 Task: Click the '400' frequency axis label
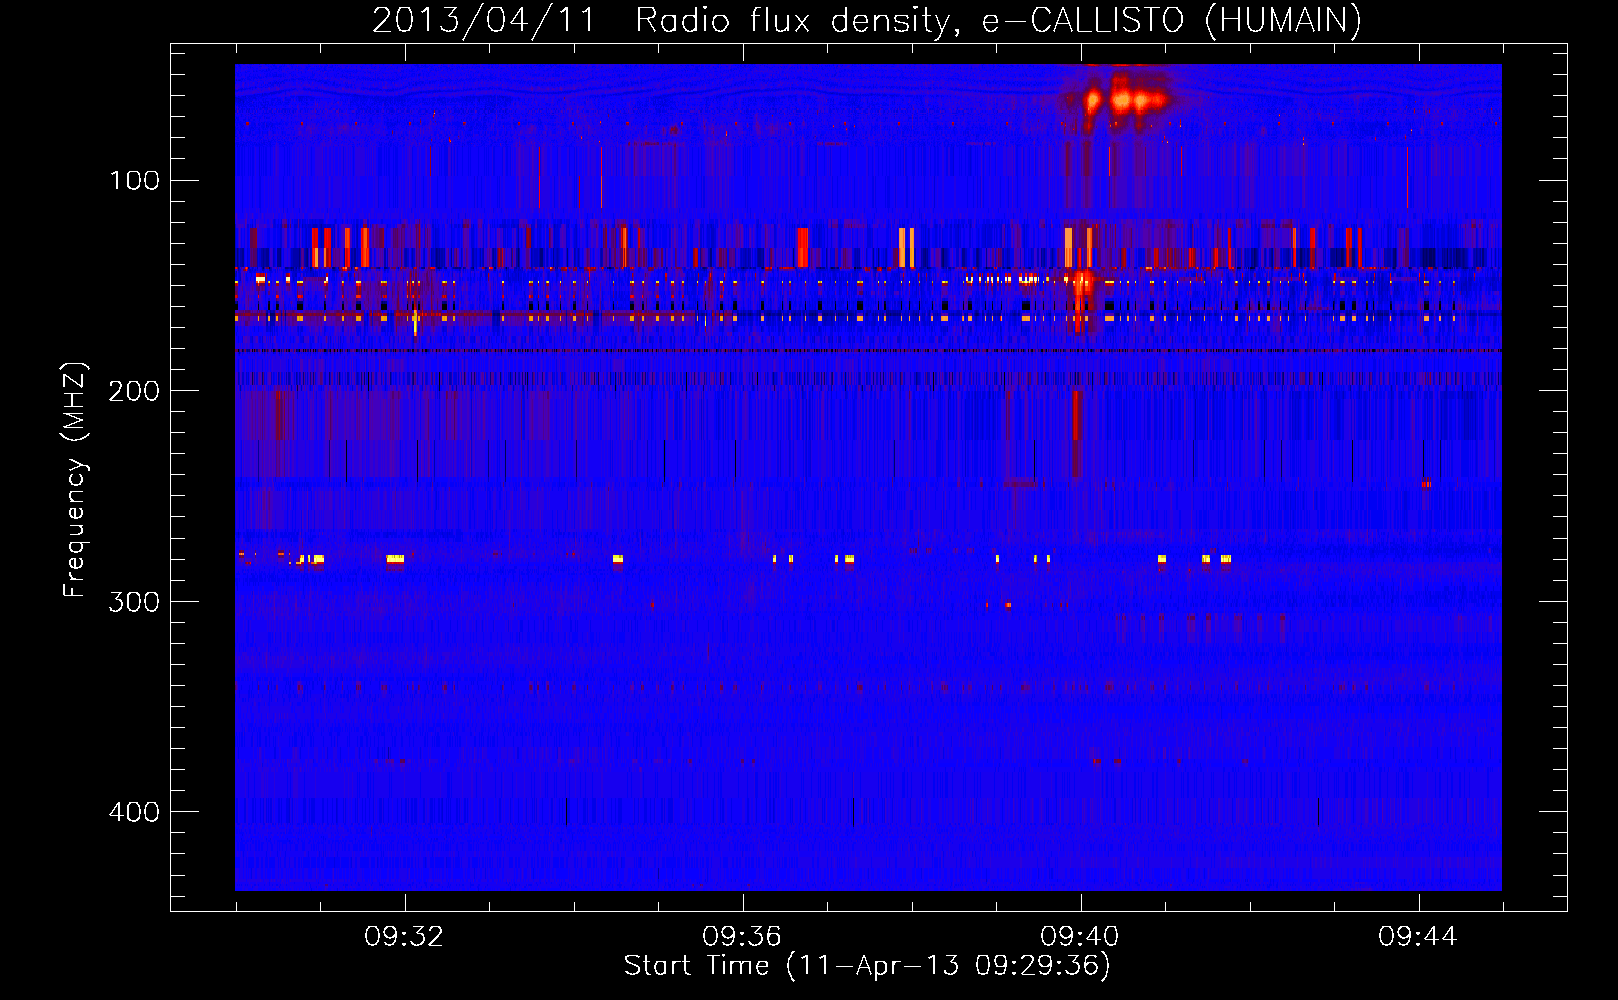pos(134,812)
